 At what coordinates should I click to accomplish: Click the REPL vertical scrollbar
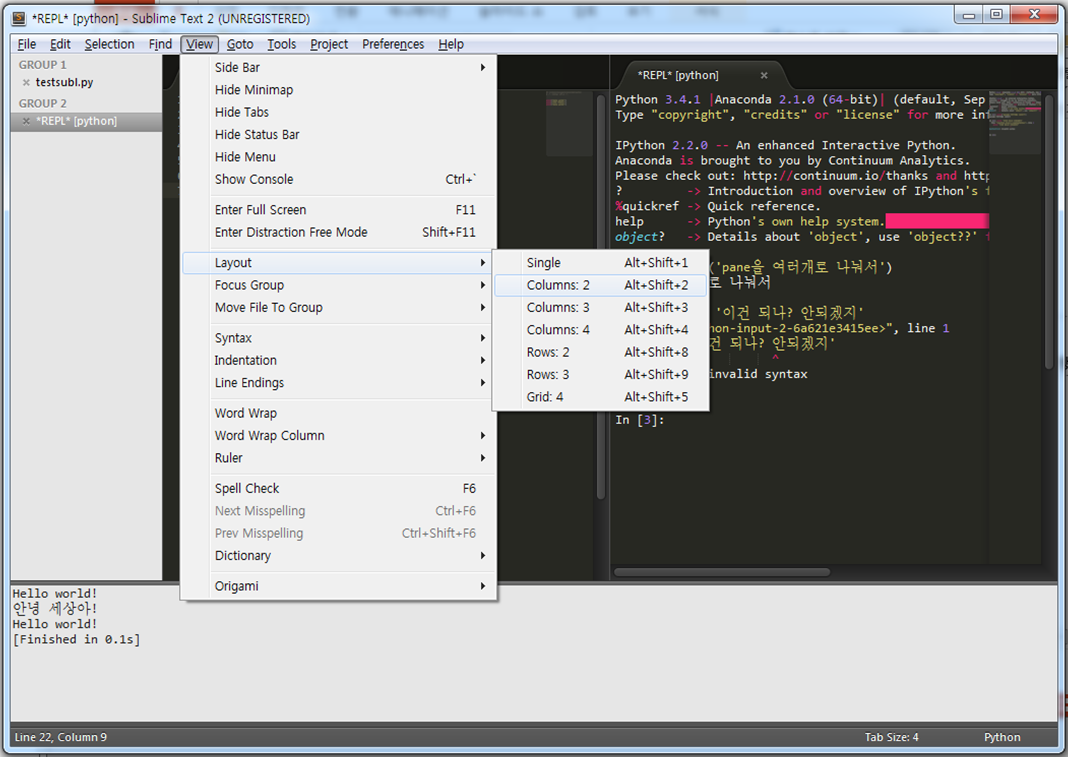[1050, 232]
